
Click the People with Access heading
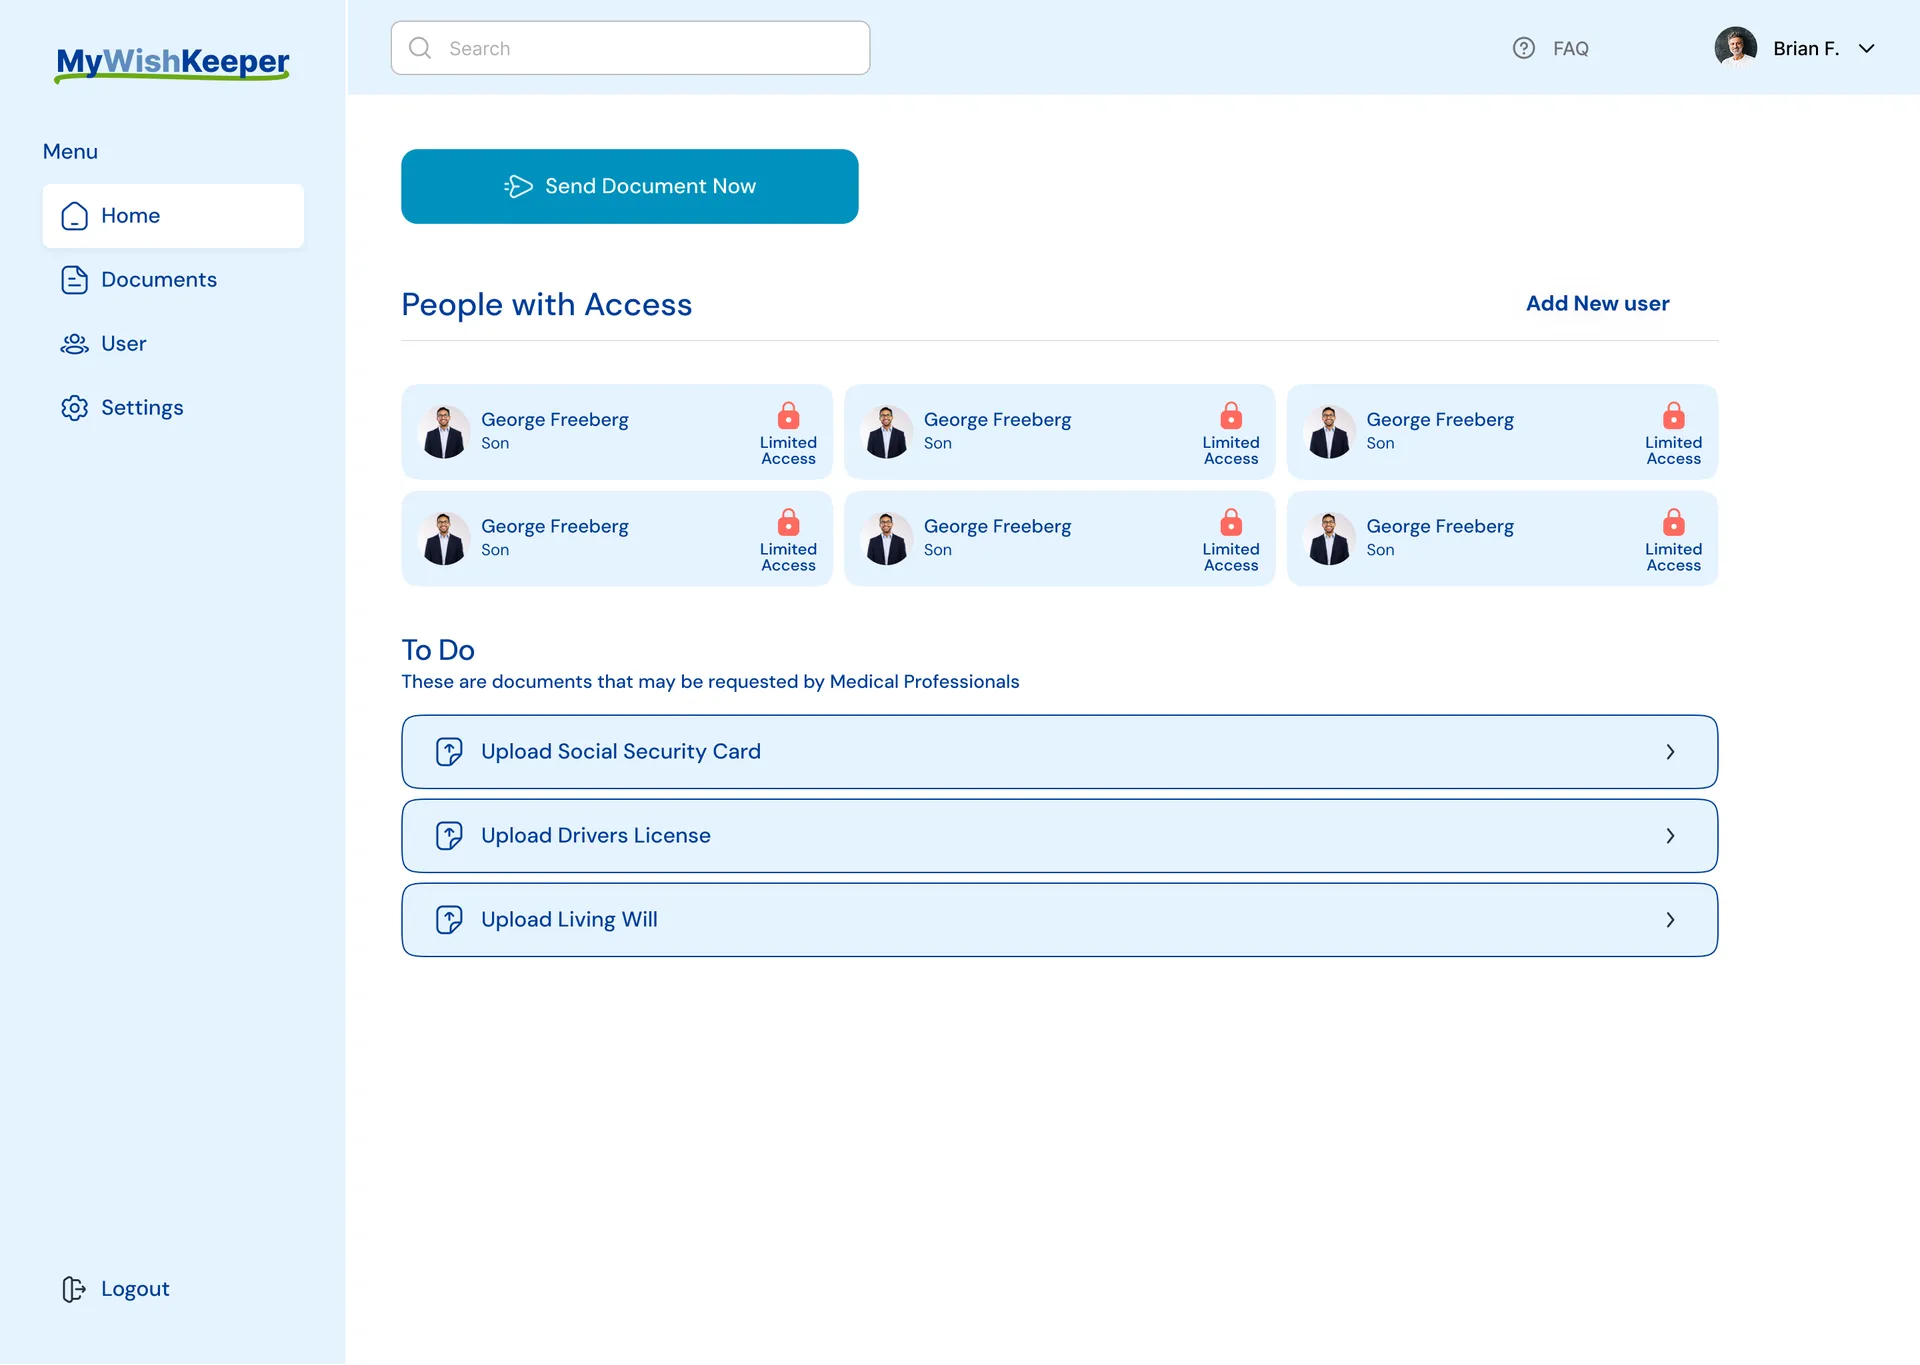(547, 304)
